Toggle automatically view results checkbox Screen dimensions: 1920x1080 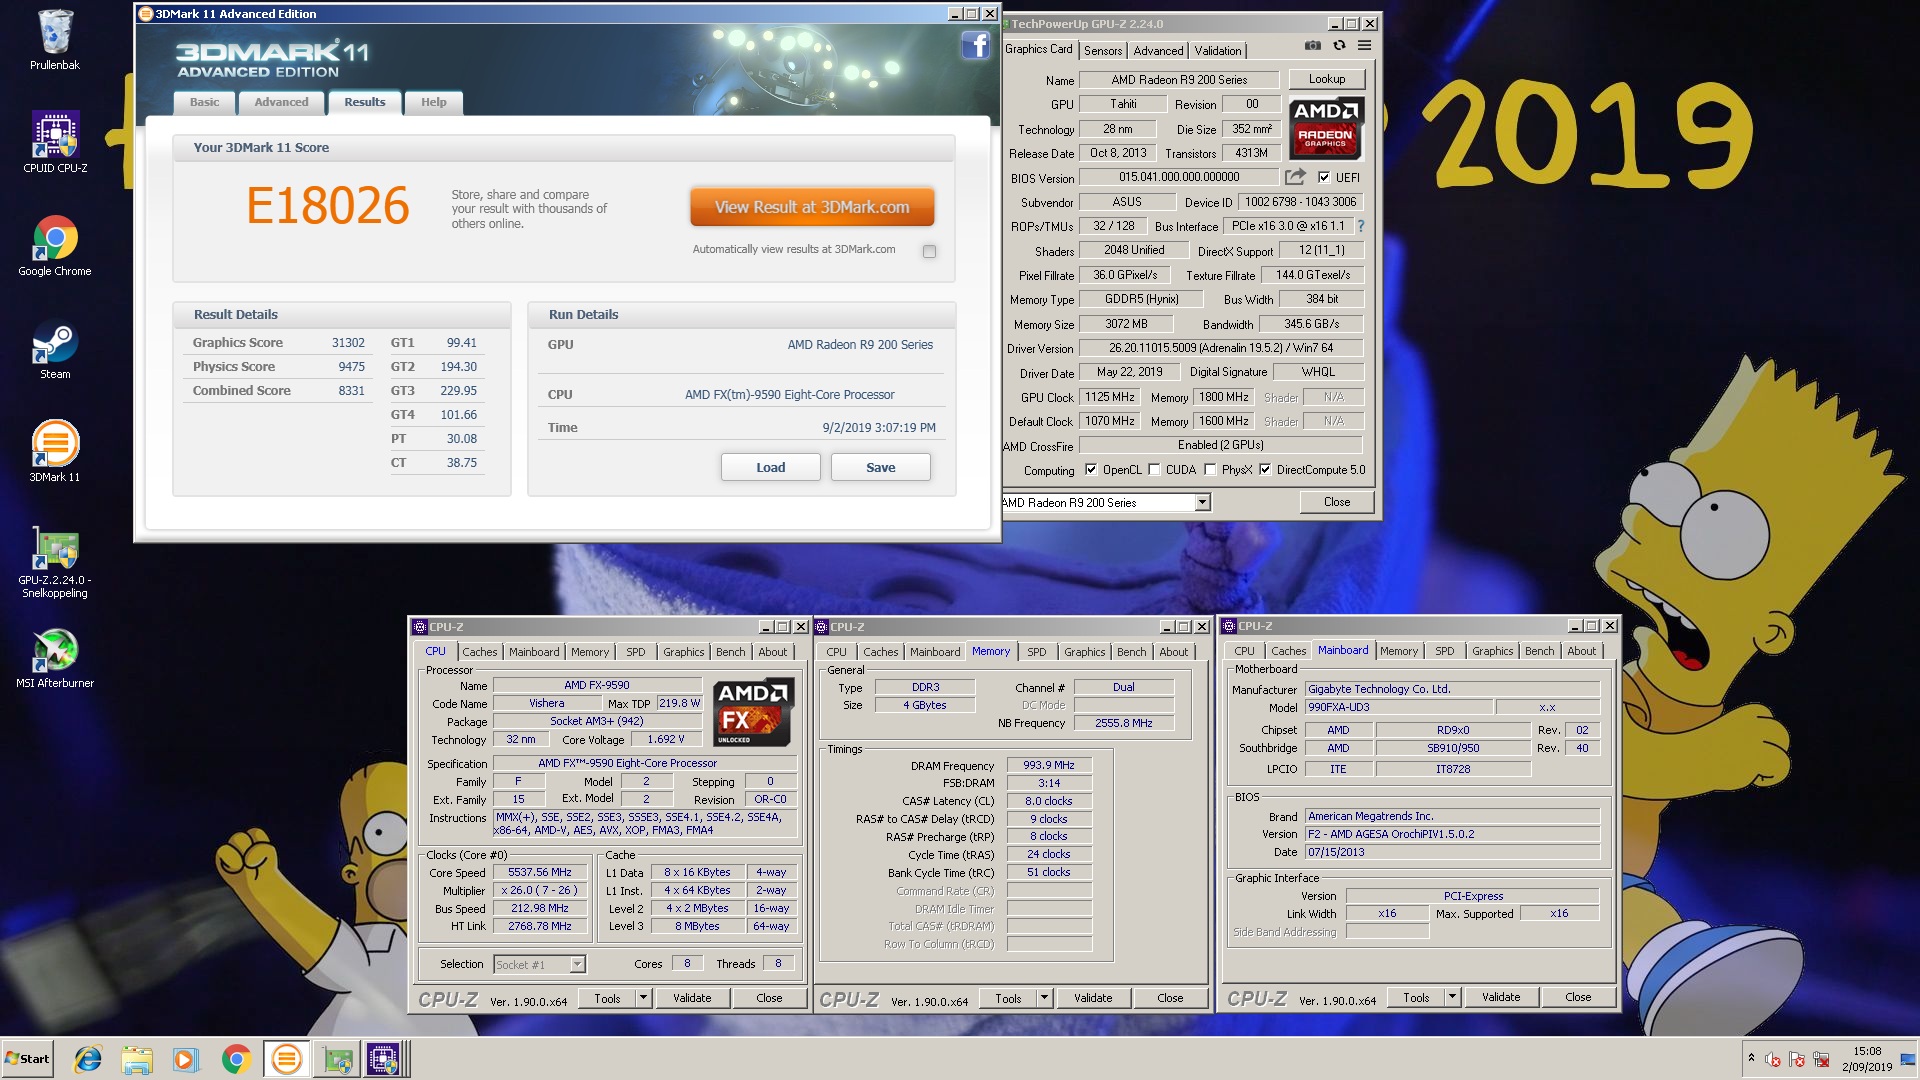(930, 252)
